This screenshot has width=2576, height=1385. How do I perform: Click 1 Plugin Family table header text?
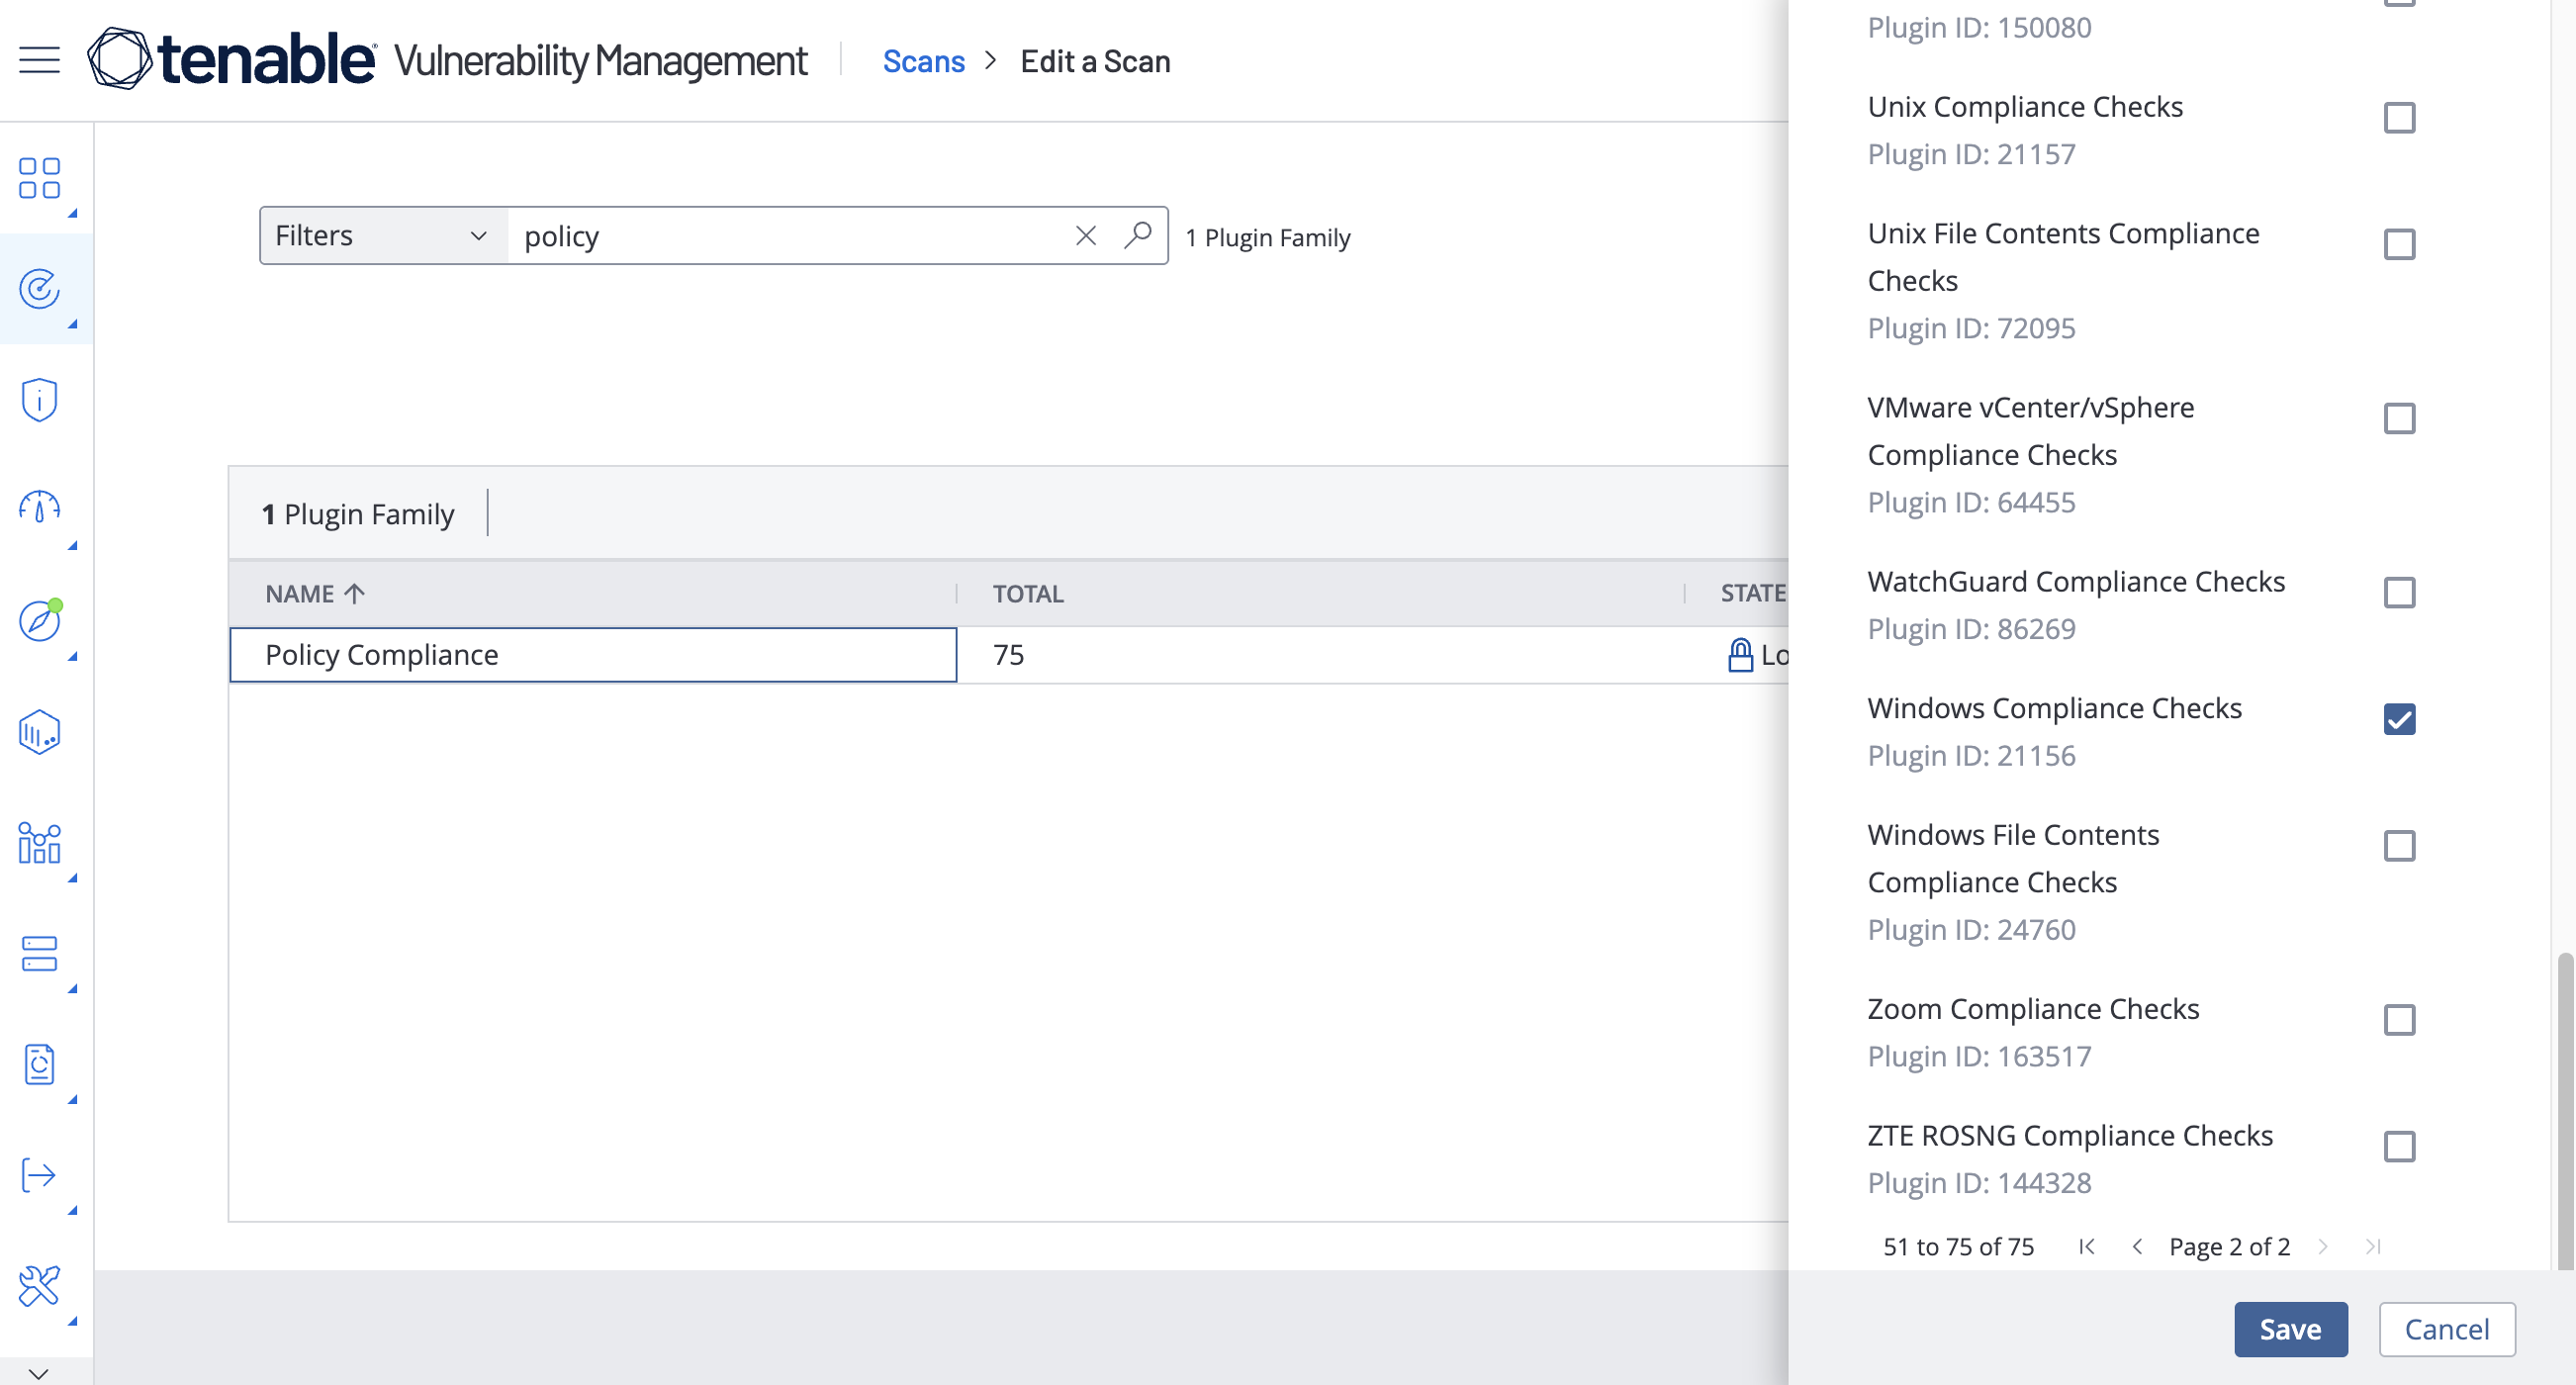[x=358, y=514]
